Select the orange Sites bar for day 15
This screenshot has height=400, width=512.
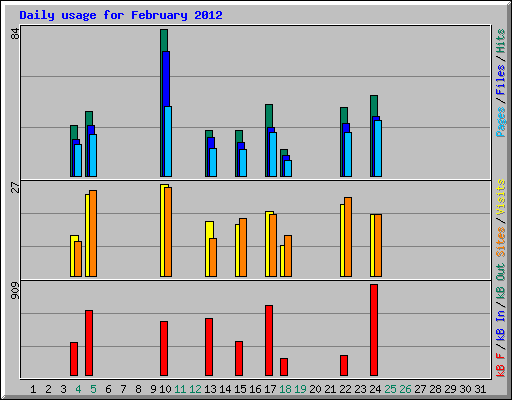click(243, 247)
